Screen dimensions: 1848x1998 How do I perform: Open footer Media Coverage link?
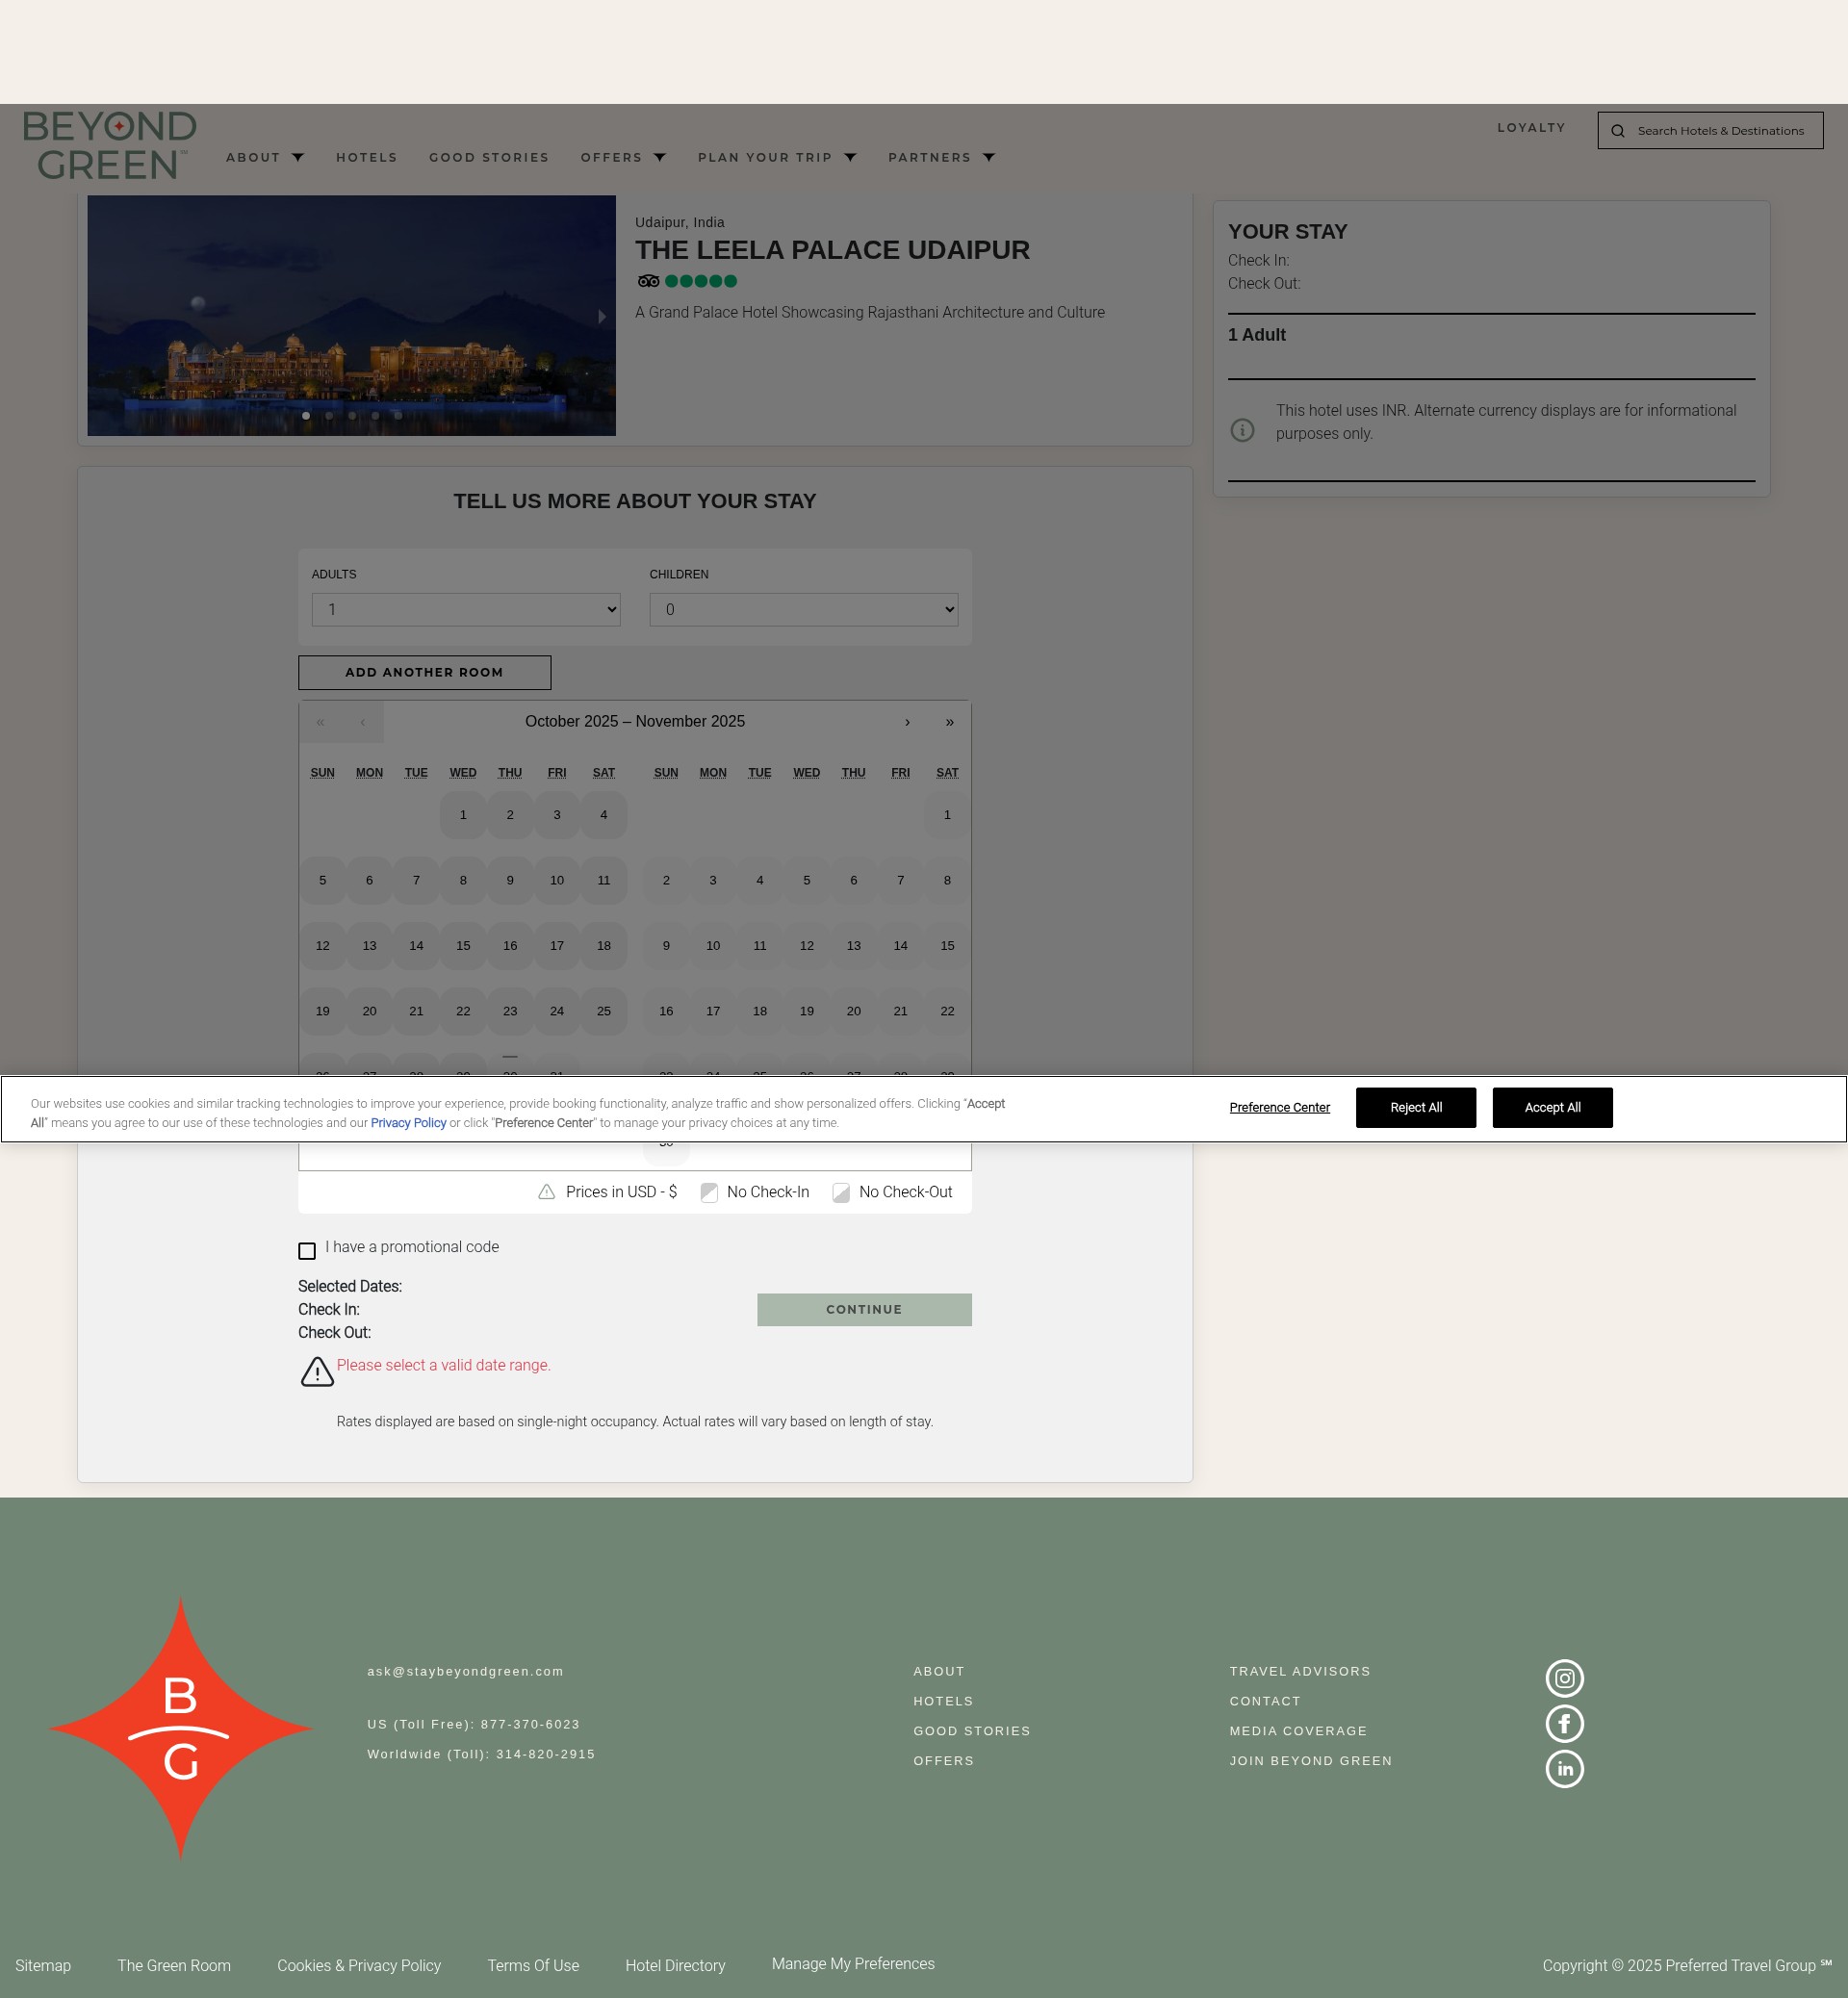coord(1298,1731)
